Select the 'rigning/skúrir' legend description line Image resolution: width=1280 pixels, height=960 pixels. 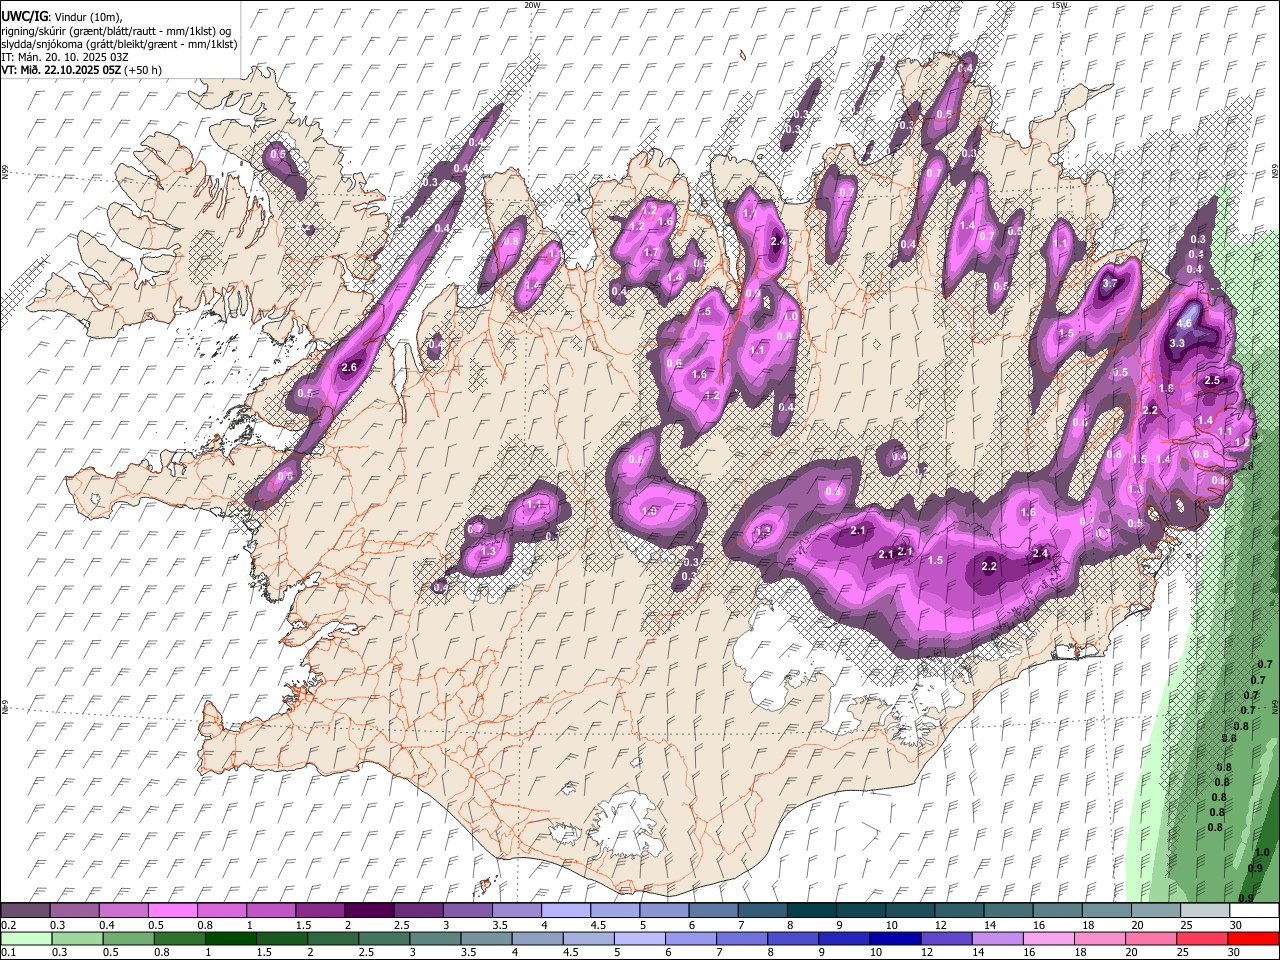[x=117, y=31]
